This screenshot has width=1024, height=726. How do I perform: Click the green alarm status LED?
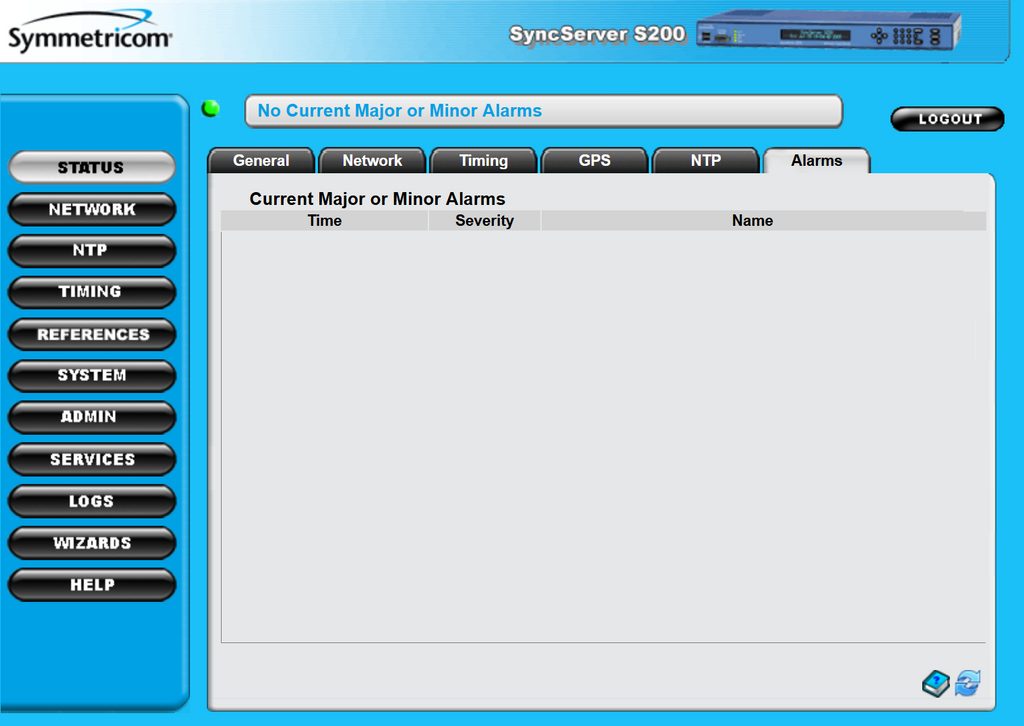coord(210,109)
